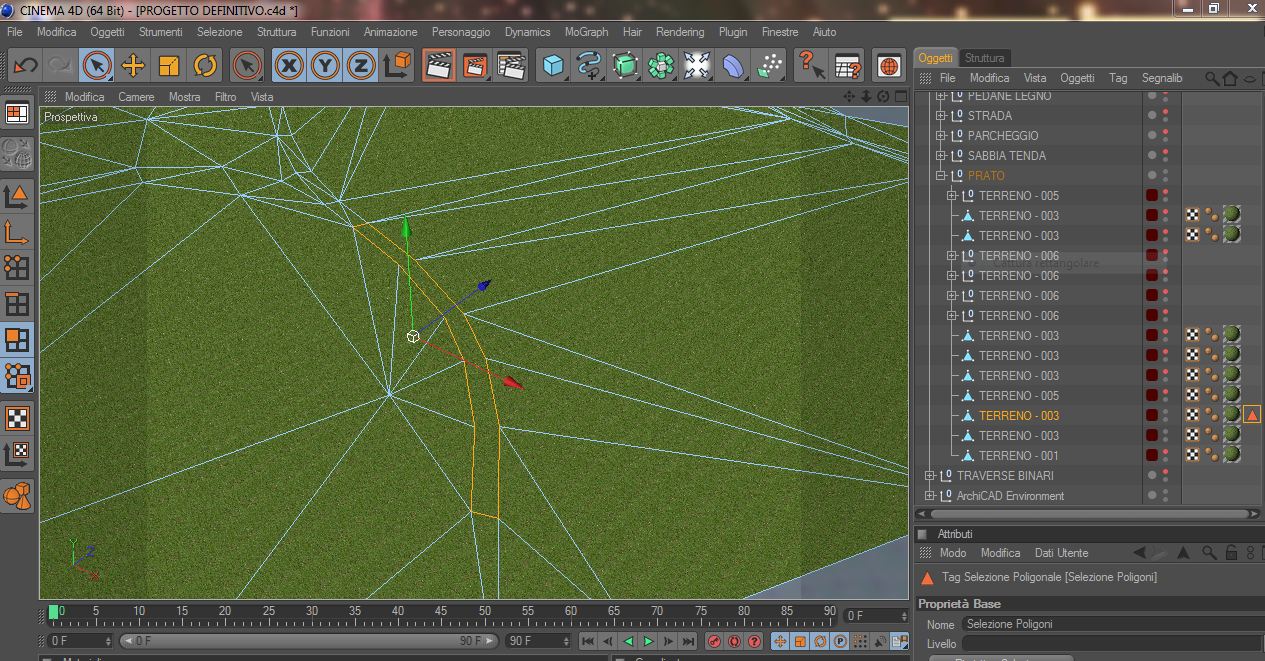This screenshot has width=1265, height=661.
Task: Collapse the PRATO group
Action: 940,176
